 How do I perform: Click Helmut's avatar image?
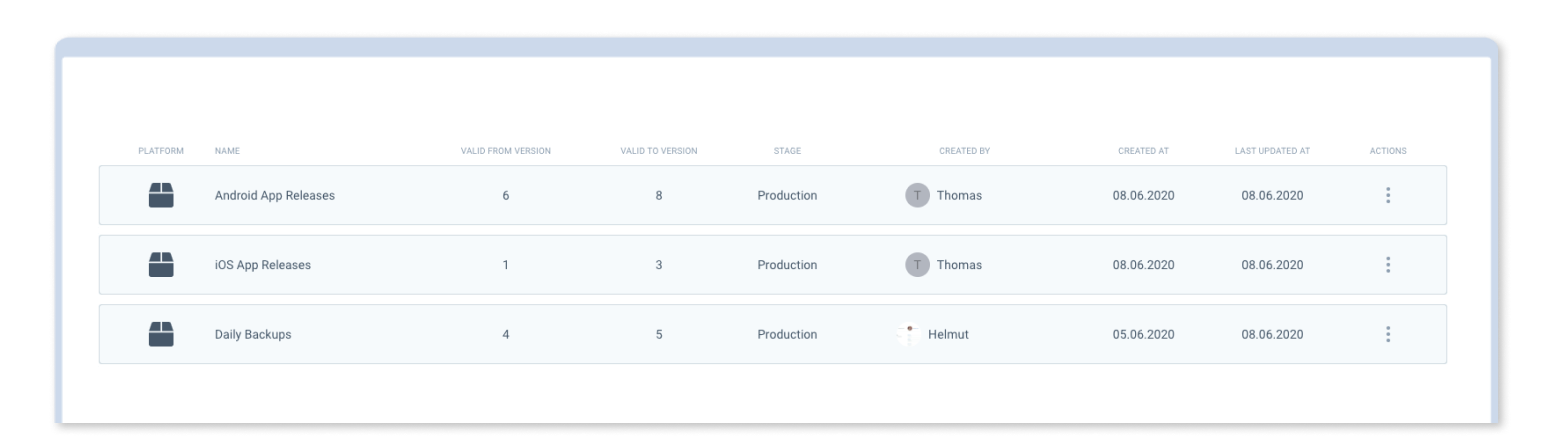(x=909, y=335)
